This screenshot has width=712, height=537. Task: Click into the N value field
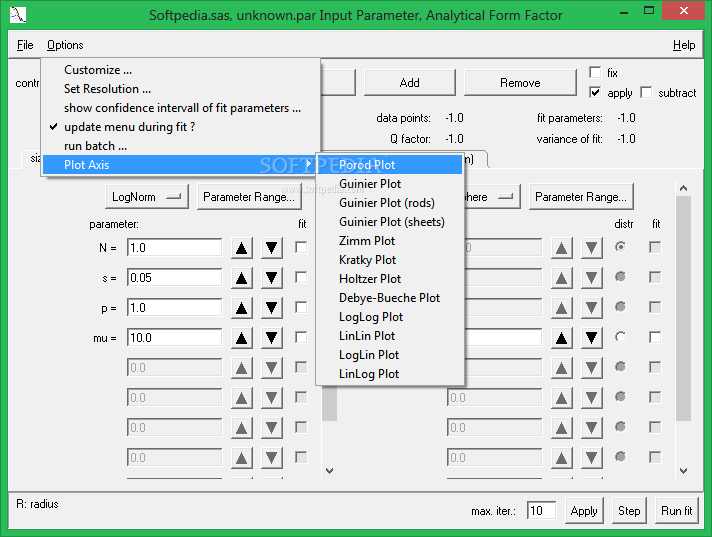[x=174, y=248]
